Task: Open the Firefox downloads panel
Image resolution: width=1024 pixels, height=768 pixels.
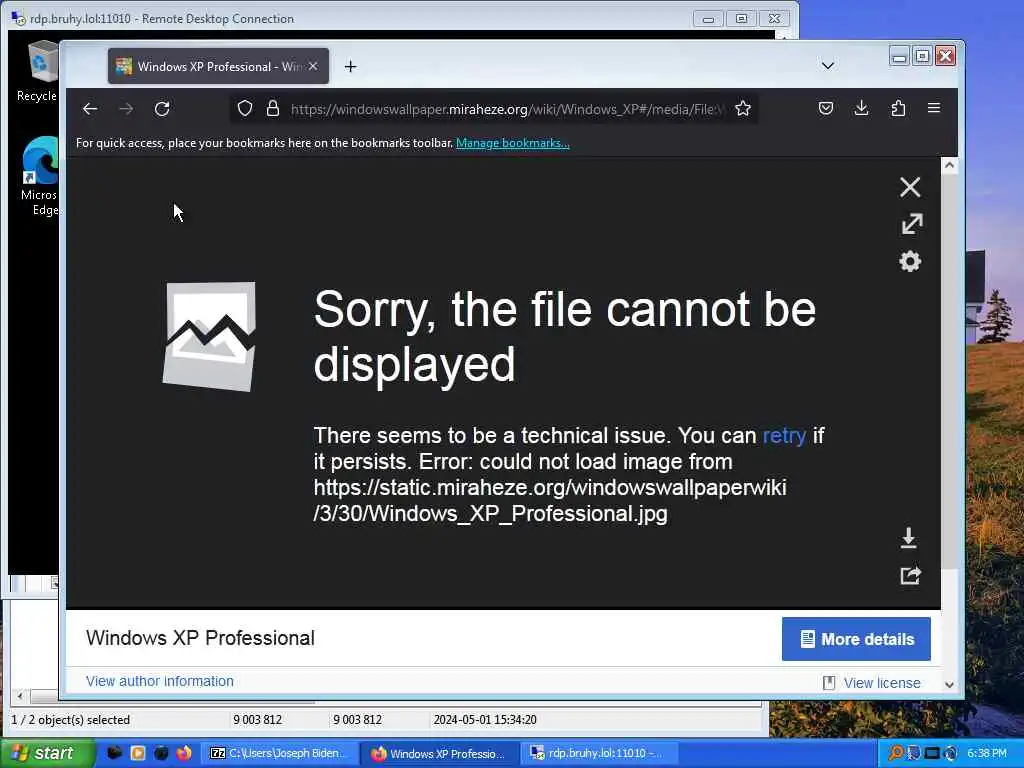Action: tap(861, 108)
